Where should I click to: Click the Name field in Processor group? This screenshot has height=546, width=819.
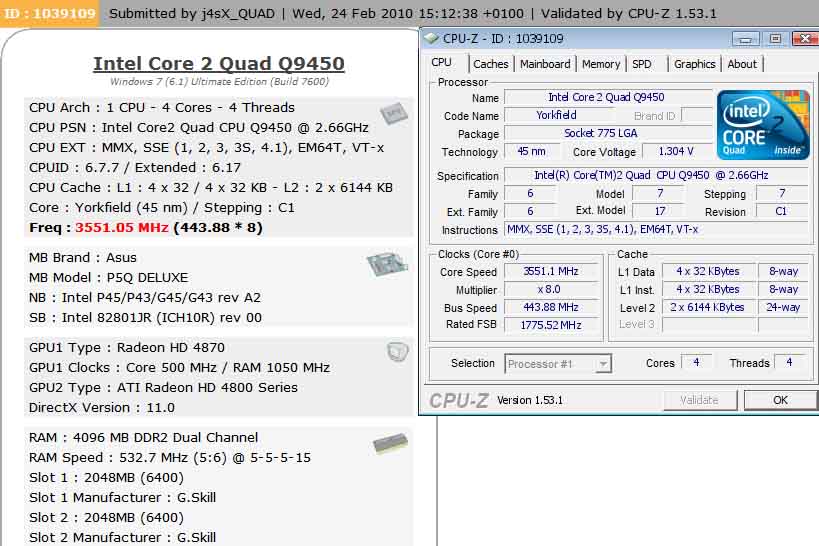coord(609,97)
